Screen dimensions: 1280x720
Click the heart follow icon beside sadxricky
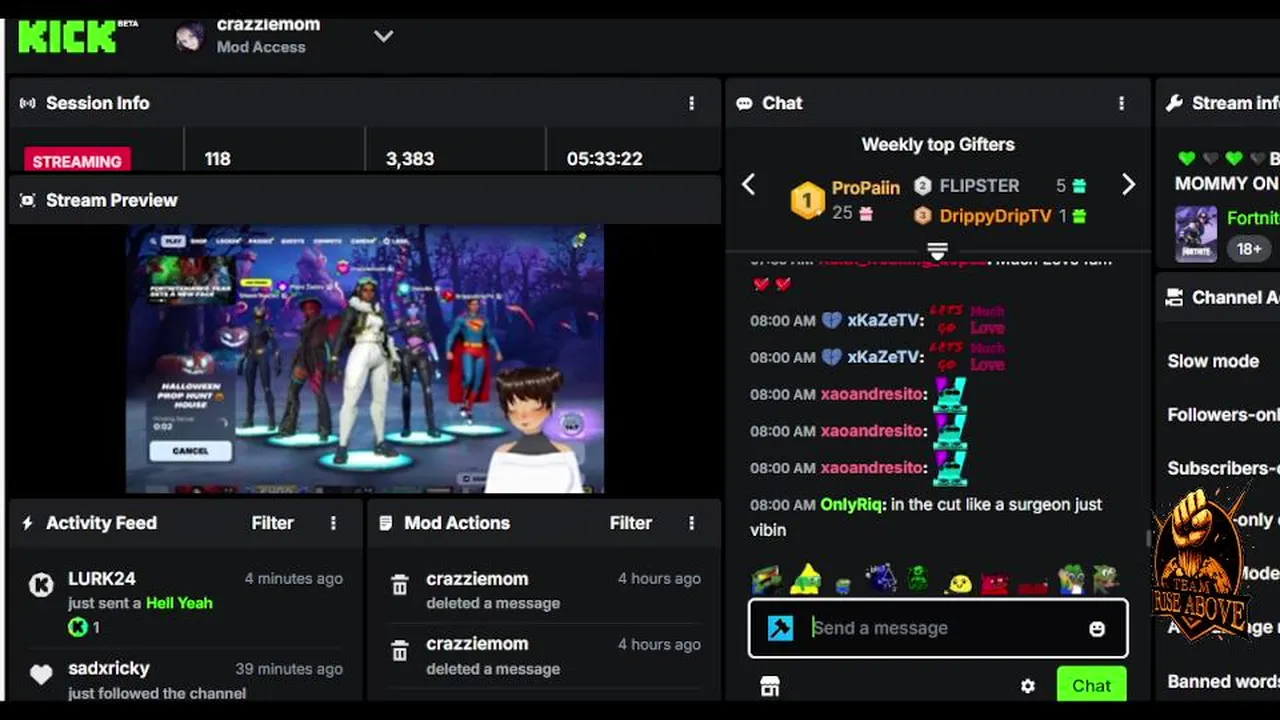[41, 675]
